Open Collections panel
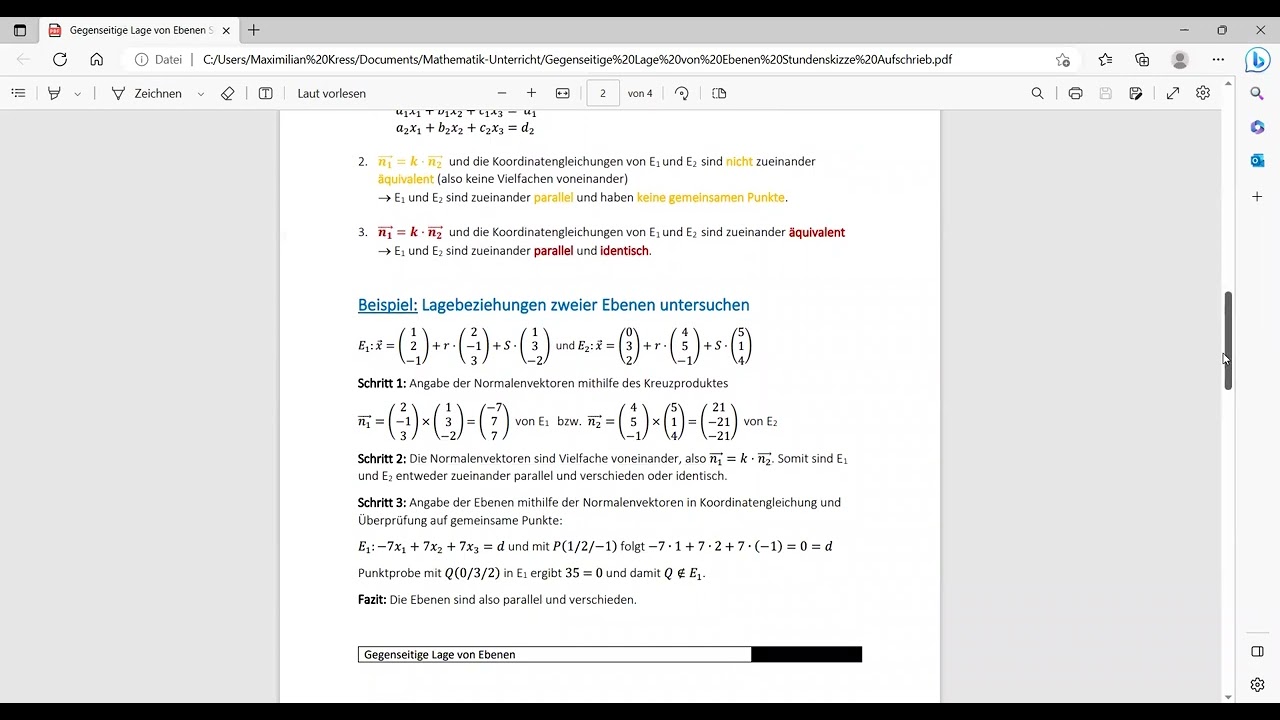Viewport: 1280px width, 720px height. click(x=1142, y=60)
